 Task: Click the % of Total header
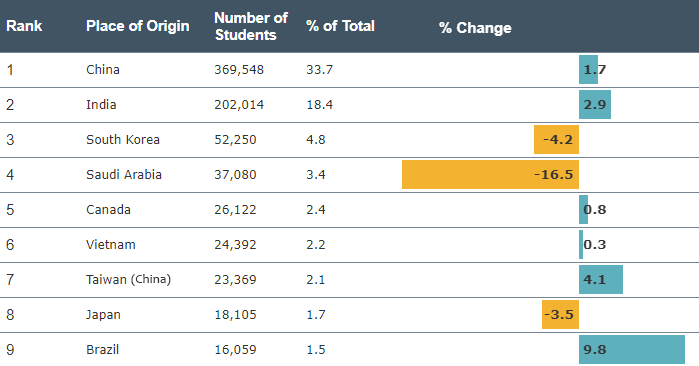(340, 26)
